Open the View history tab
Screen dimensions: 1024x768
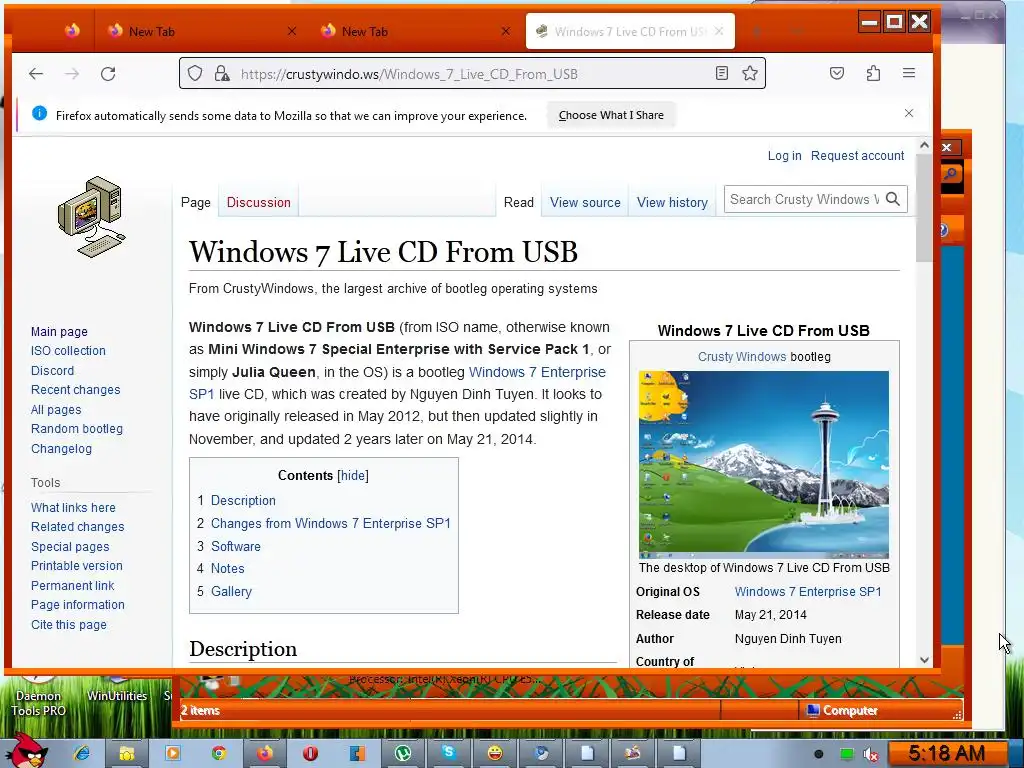tap(672, 202)
